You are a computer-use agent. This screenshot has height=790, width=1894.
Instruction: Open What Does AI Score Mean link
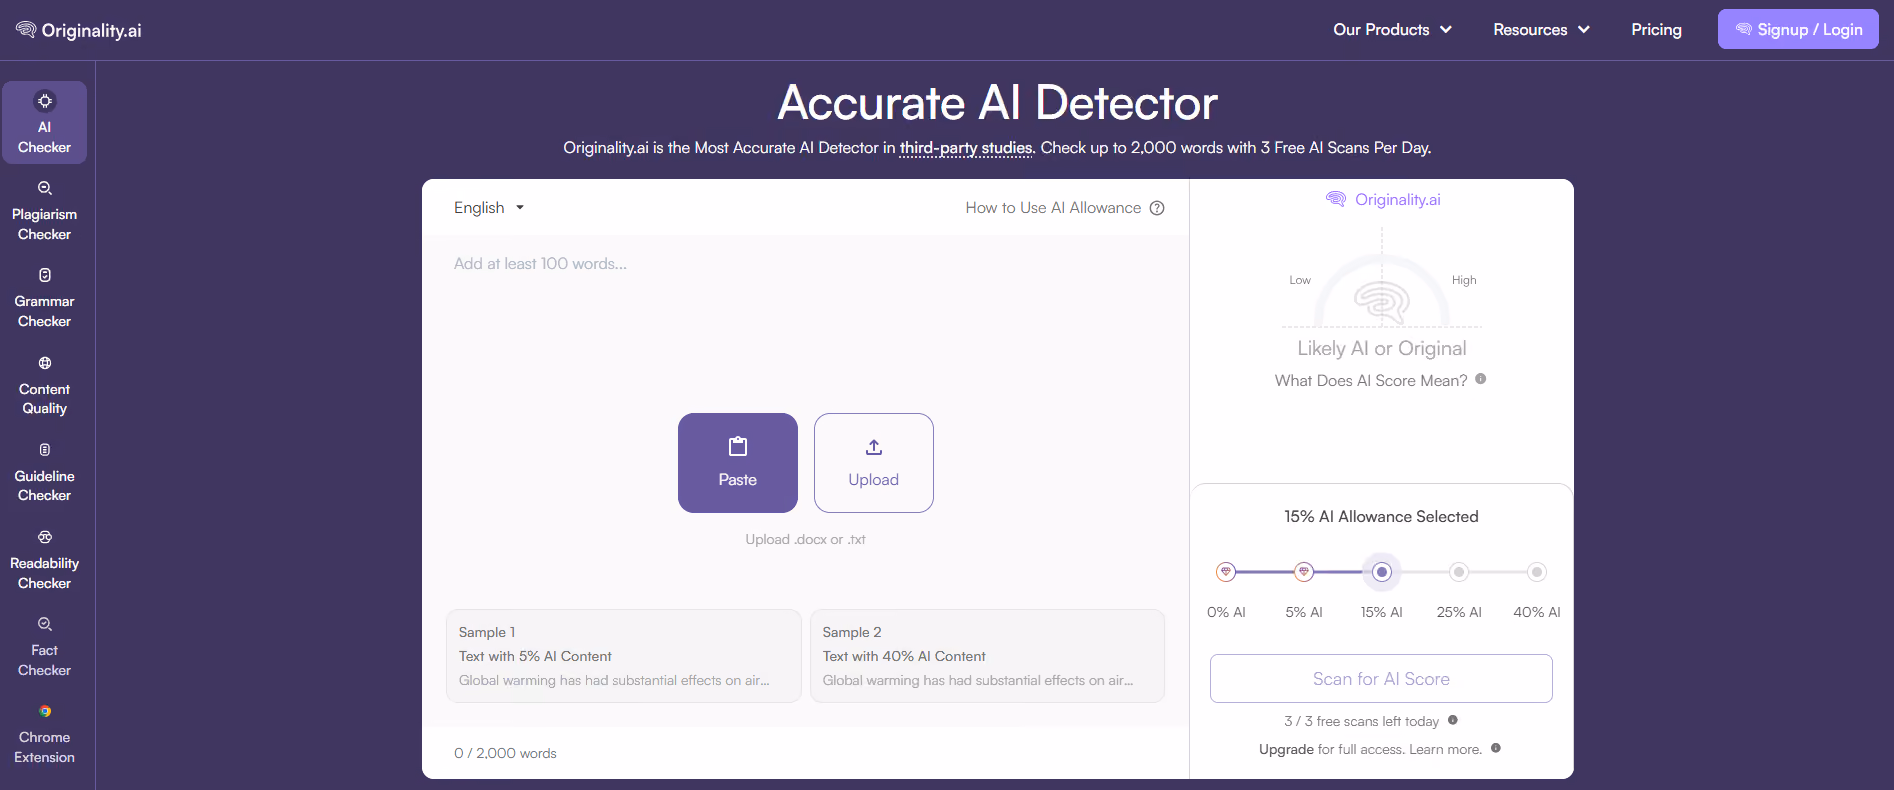tap(1371, 380)
